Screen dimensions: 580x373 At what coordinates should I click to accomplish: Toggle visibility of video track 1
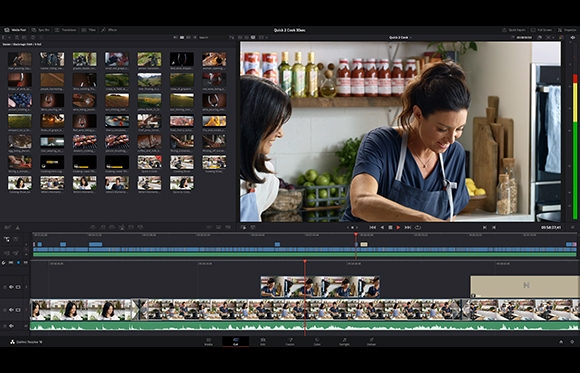click(18, 310)
